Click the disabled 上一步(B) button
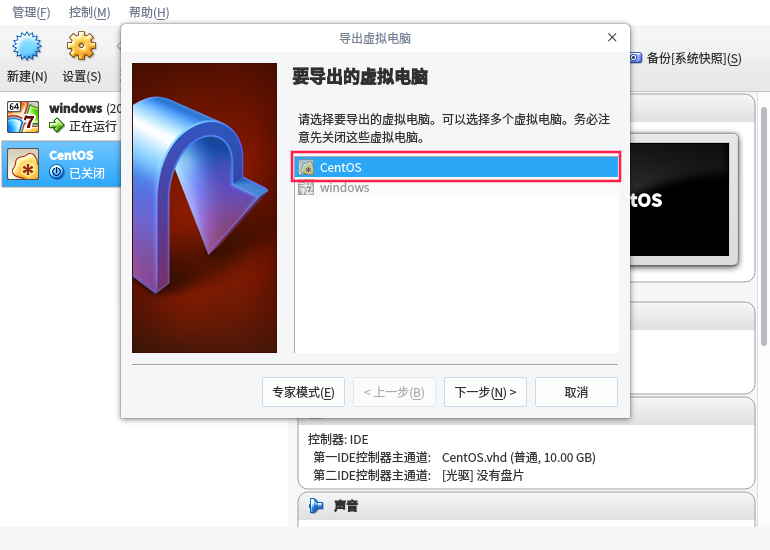770x550 pixels. pos(394,392)
